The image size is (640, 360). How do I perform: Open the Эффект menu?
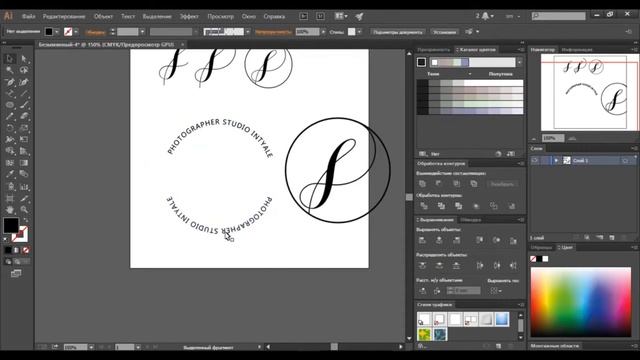[x=189, y=16]
